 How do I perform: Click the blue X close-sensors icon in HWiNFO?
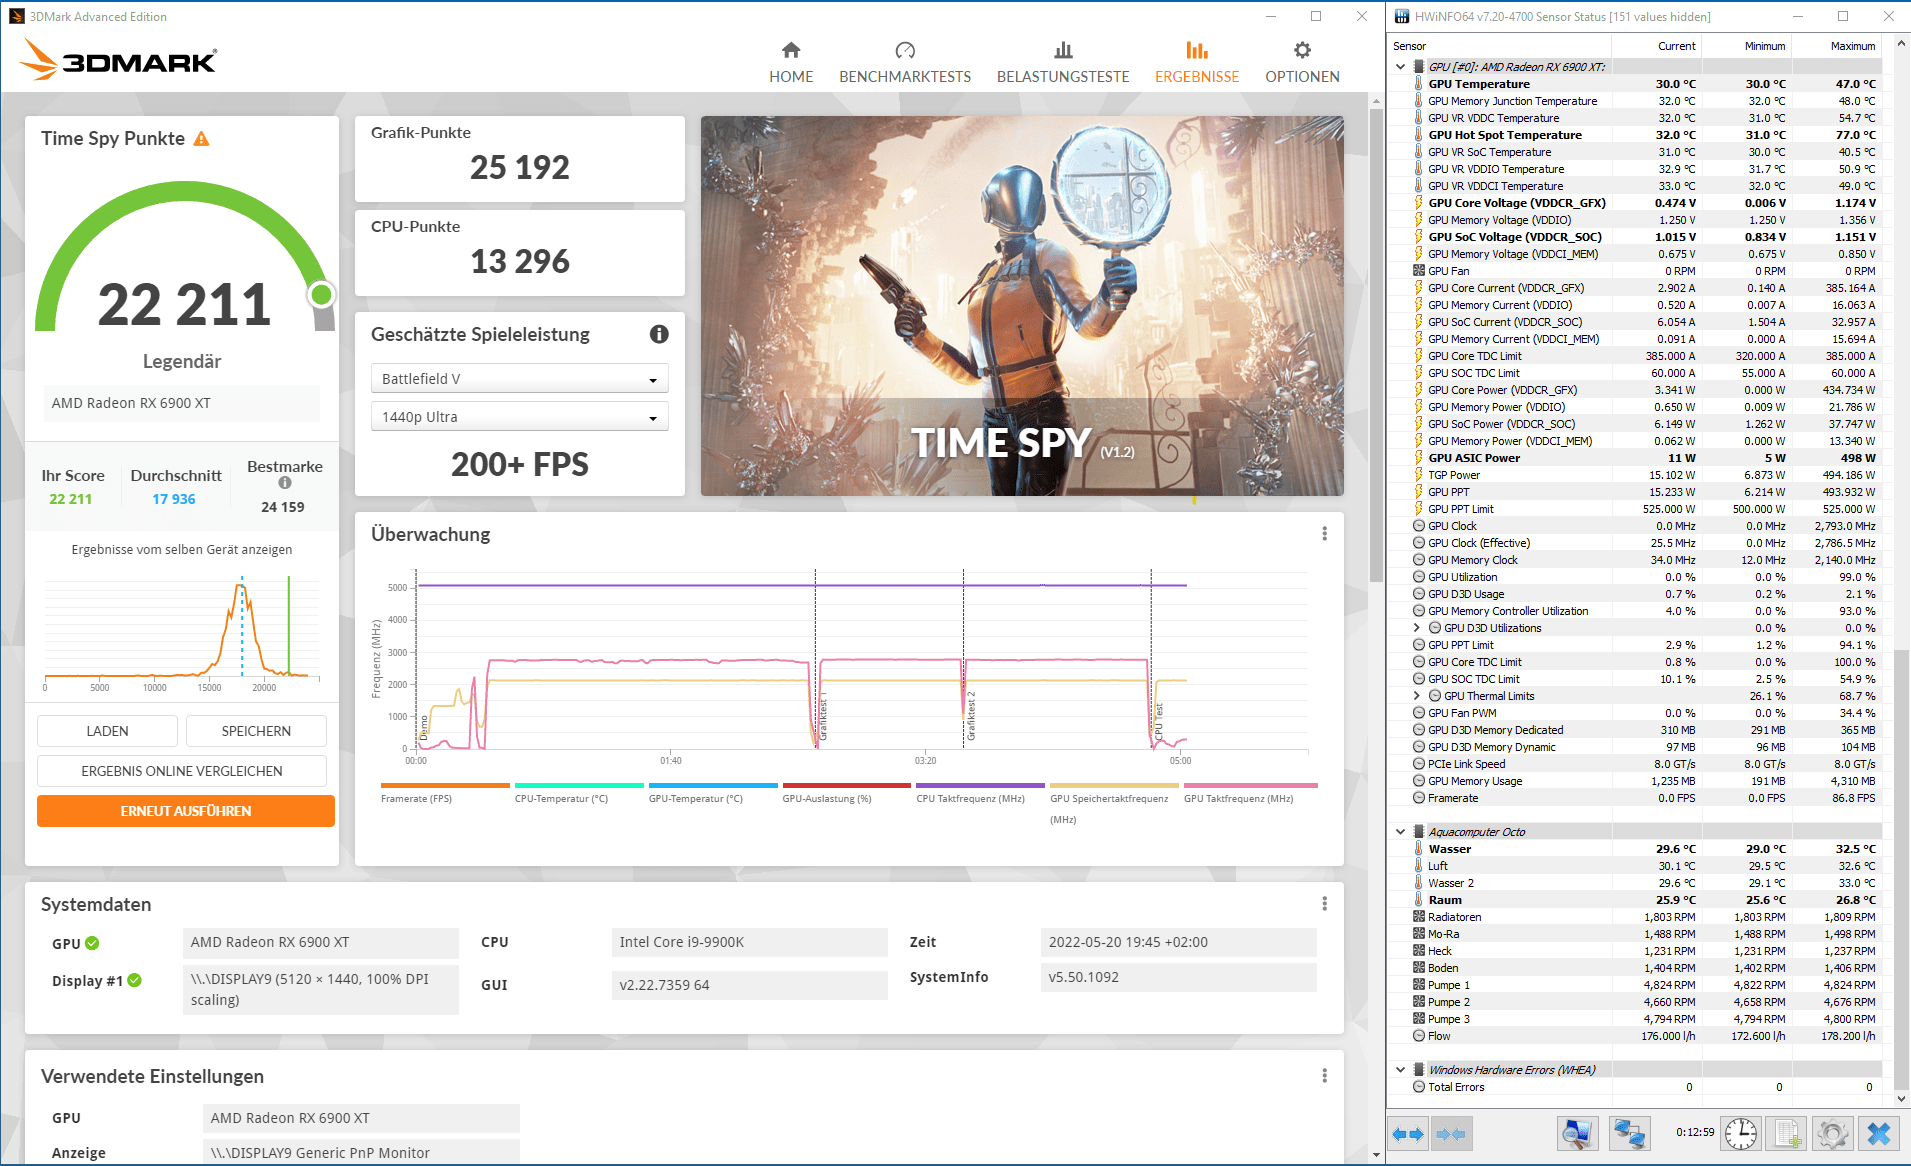tap(1879, 1134)
